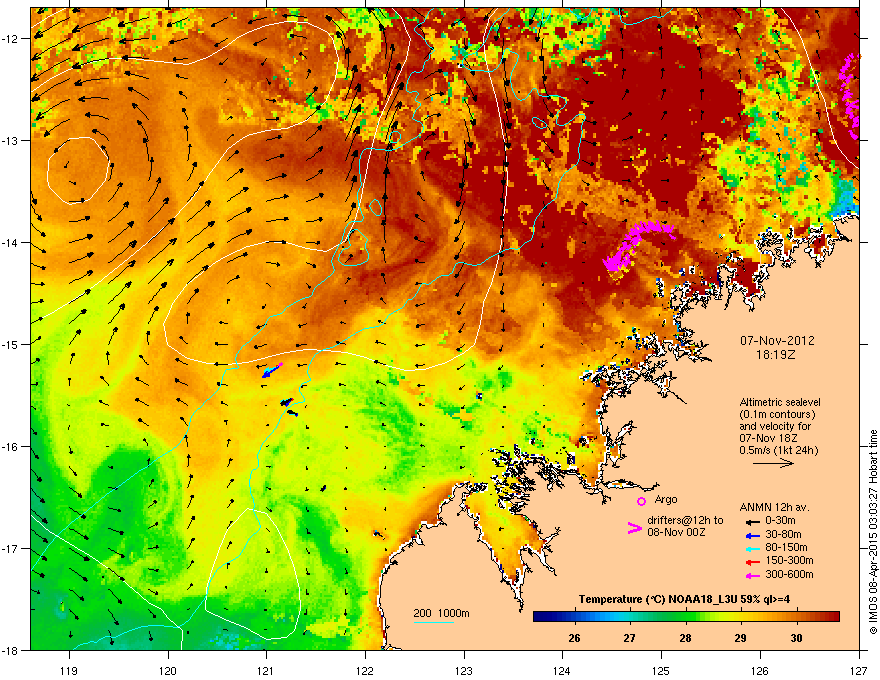This screenshot has width=880, height=680.
Task: Click the '07-Nov-2012' date label
Action: coord(777,341)
